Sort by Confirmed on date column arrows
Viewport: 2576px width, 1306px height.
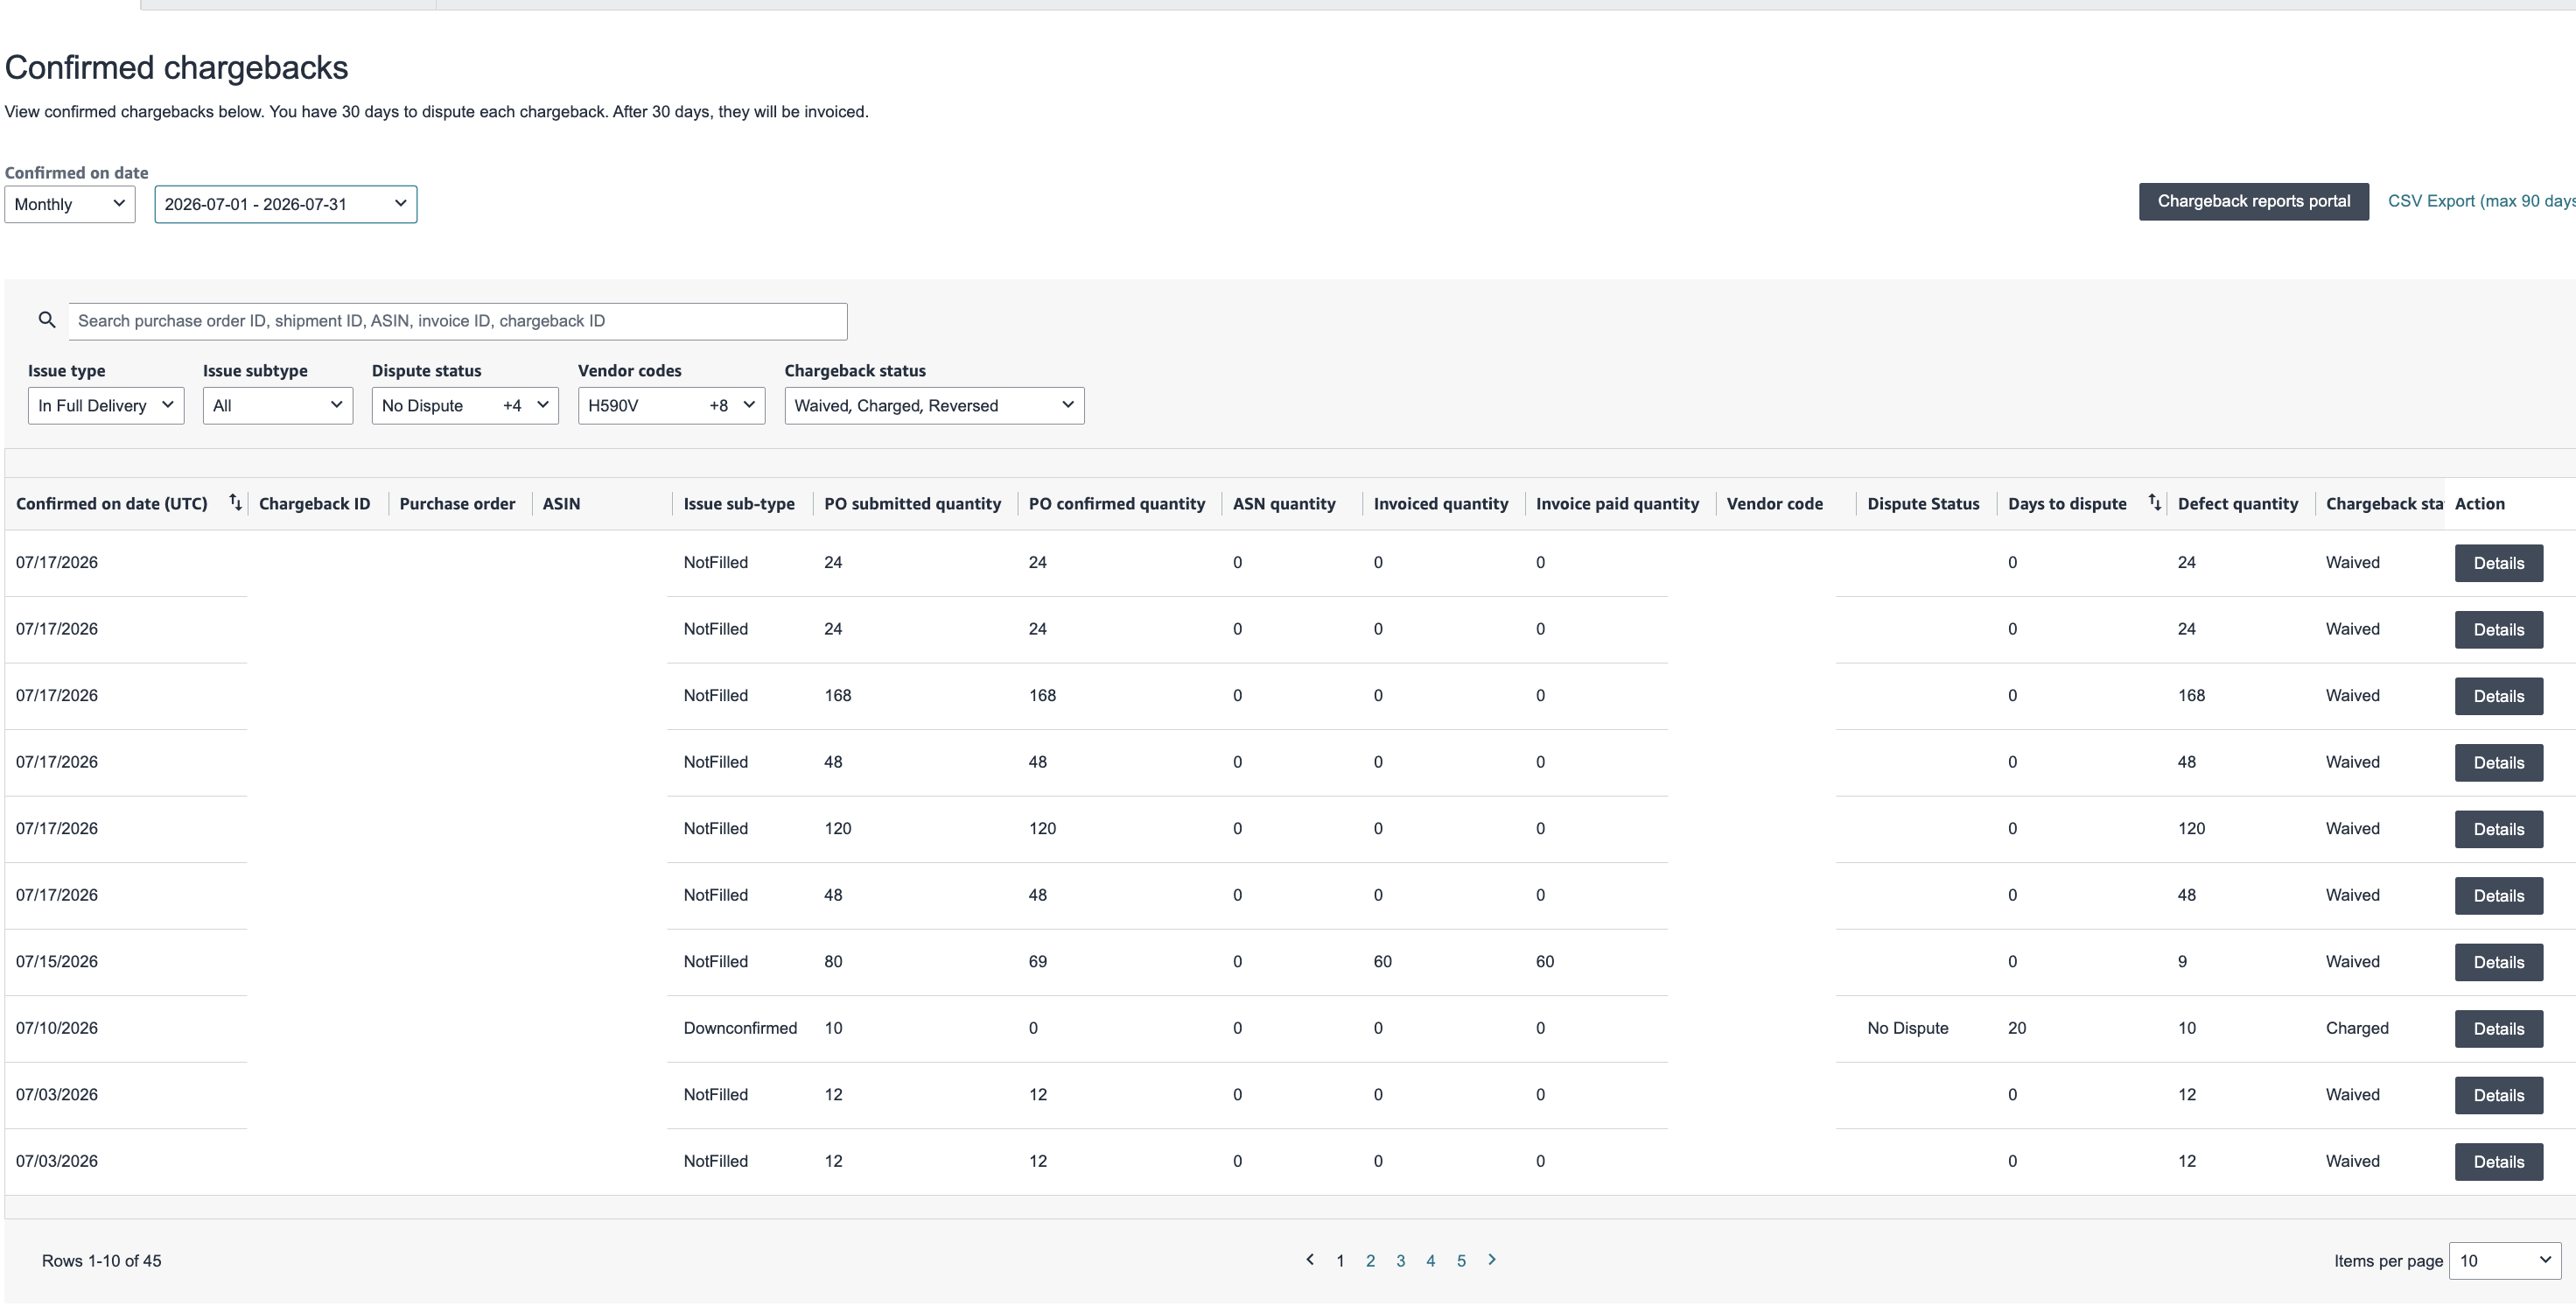235,502
